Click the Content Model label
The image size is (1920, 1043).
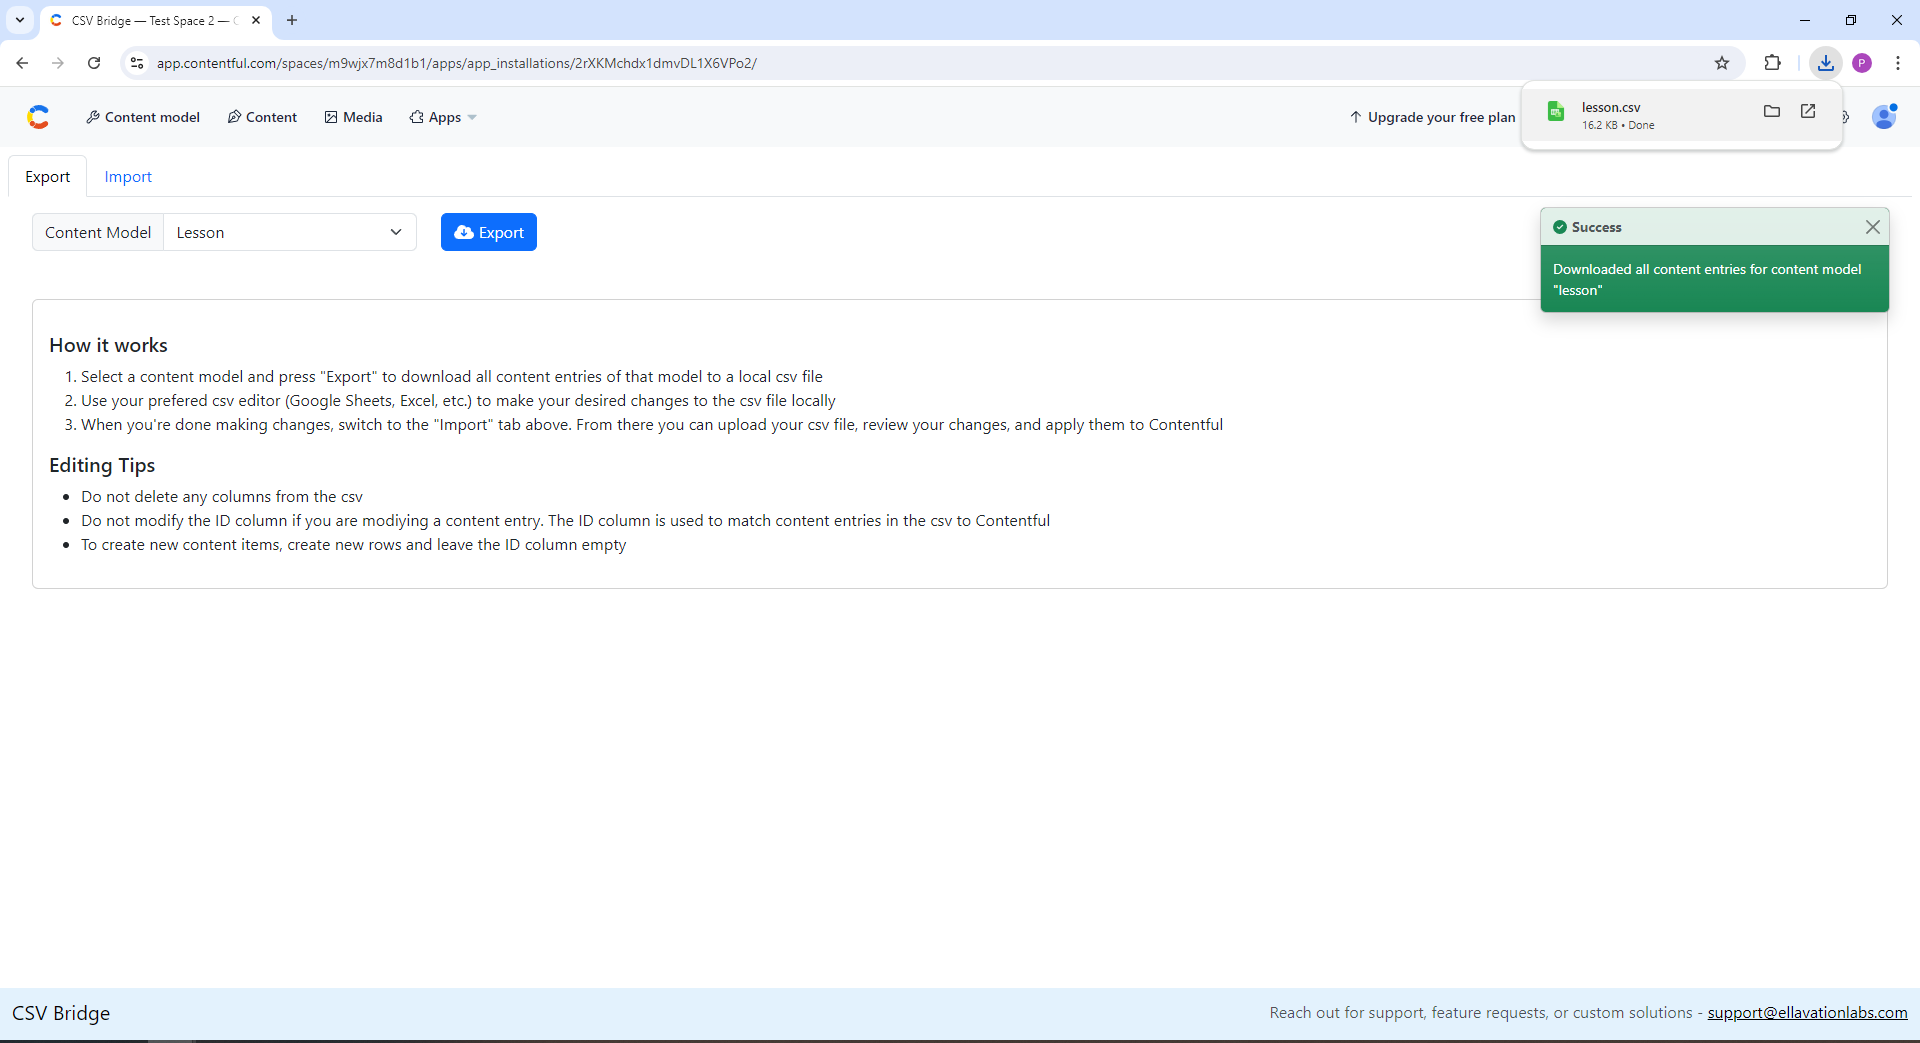click(98, 232)
